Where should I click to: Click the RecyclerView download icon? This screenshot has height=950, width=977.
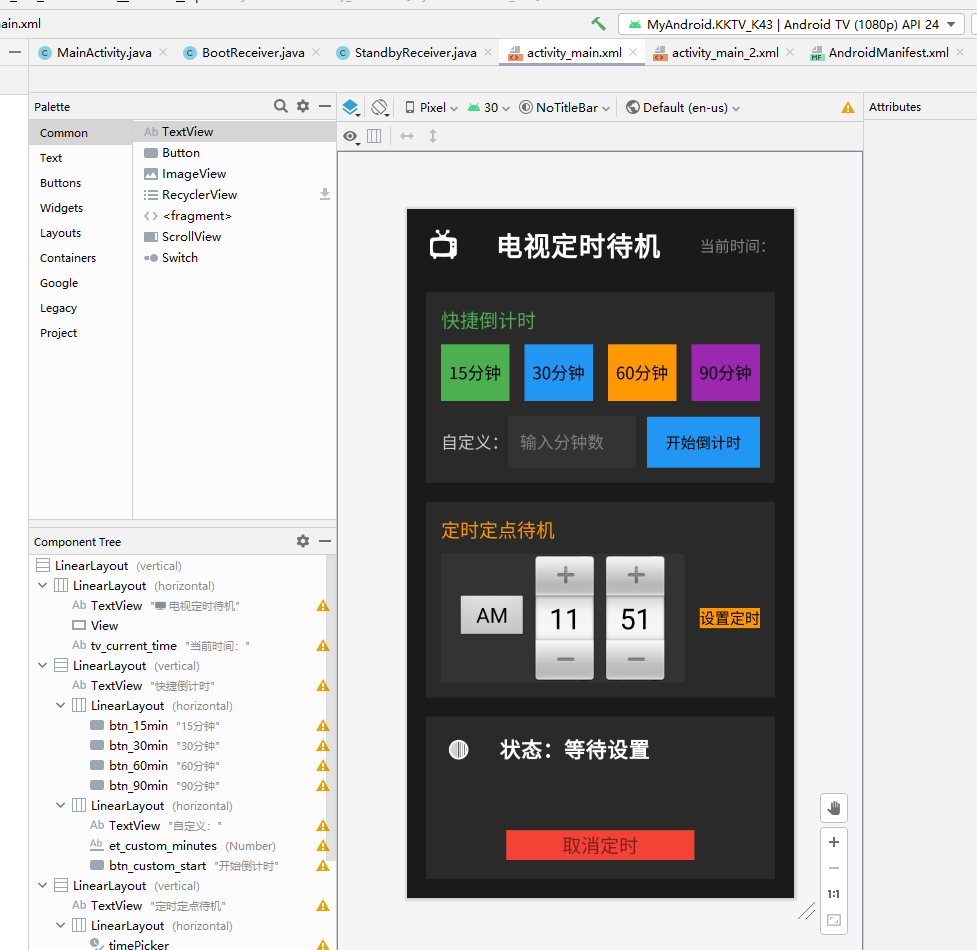click(x=324, y=194)
